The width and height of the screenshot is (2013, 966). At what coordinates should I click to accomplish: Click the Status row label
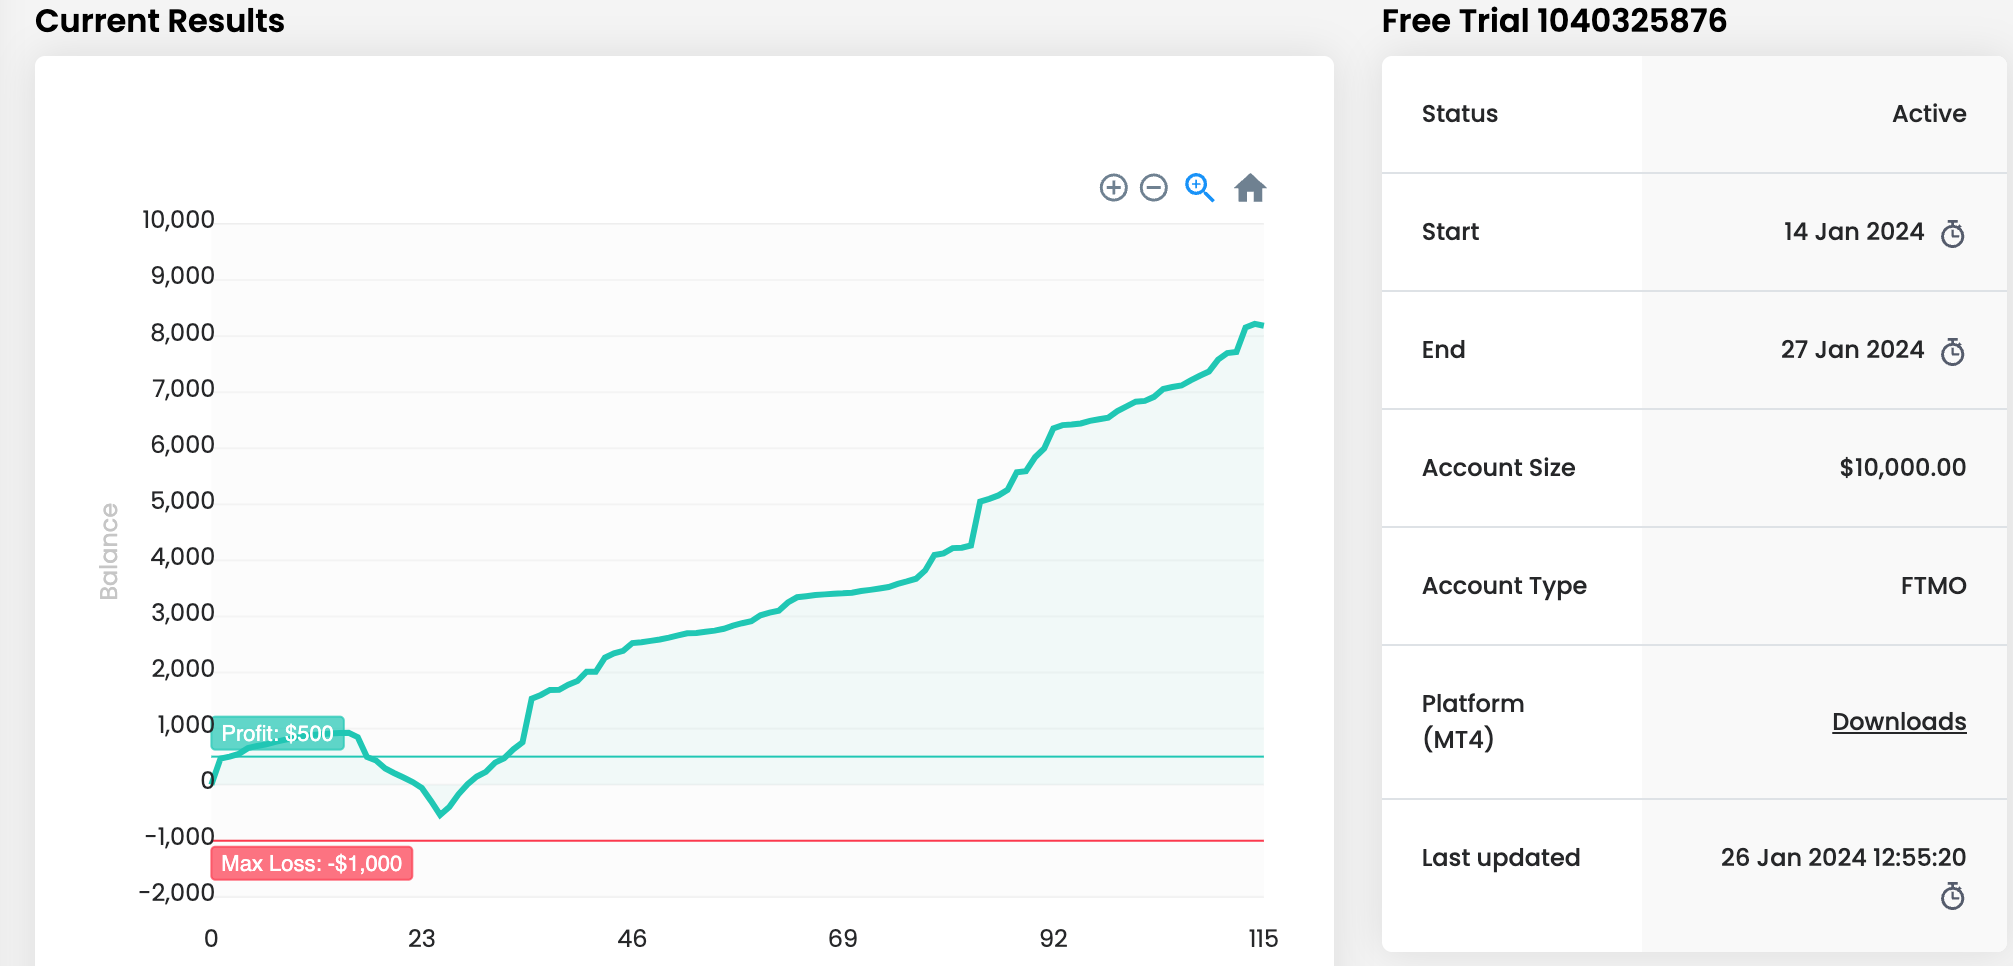coord(1460,114)
